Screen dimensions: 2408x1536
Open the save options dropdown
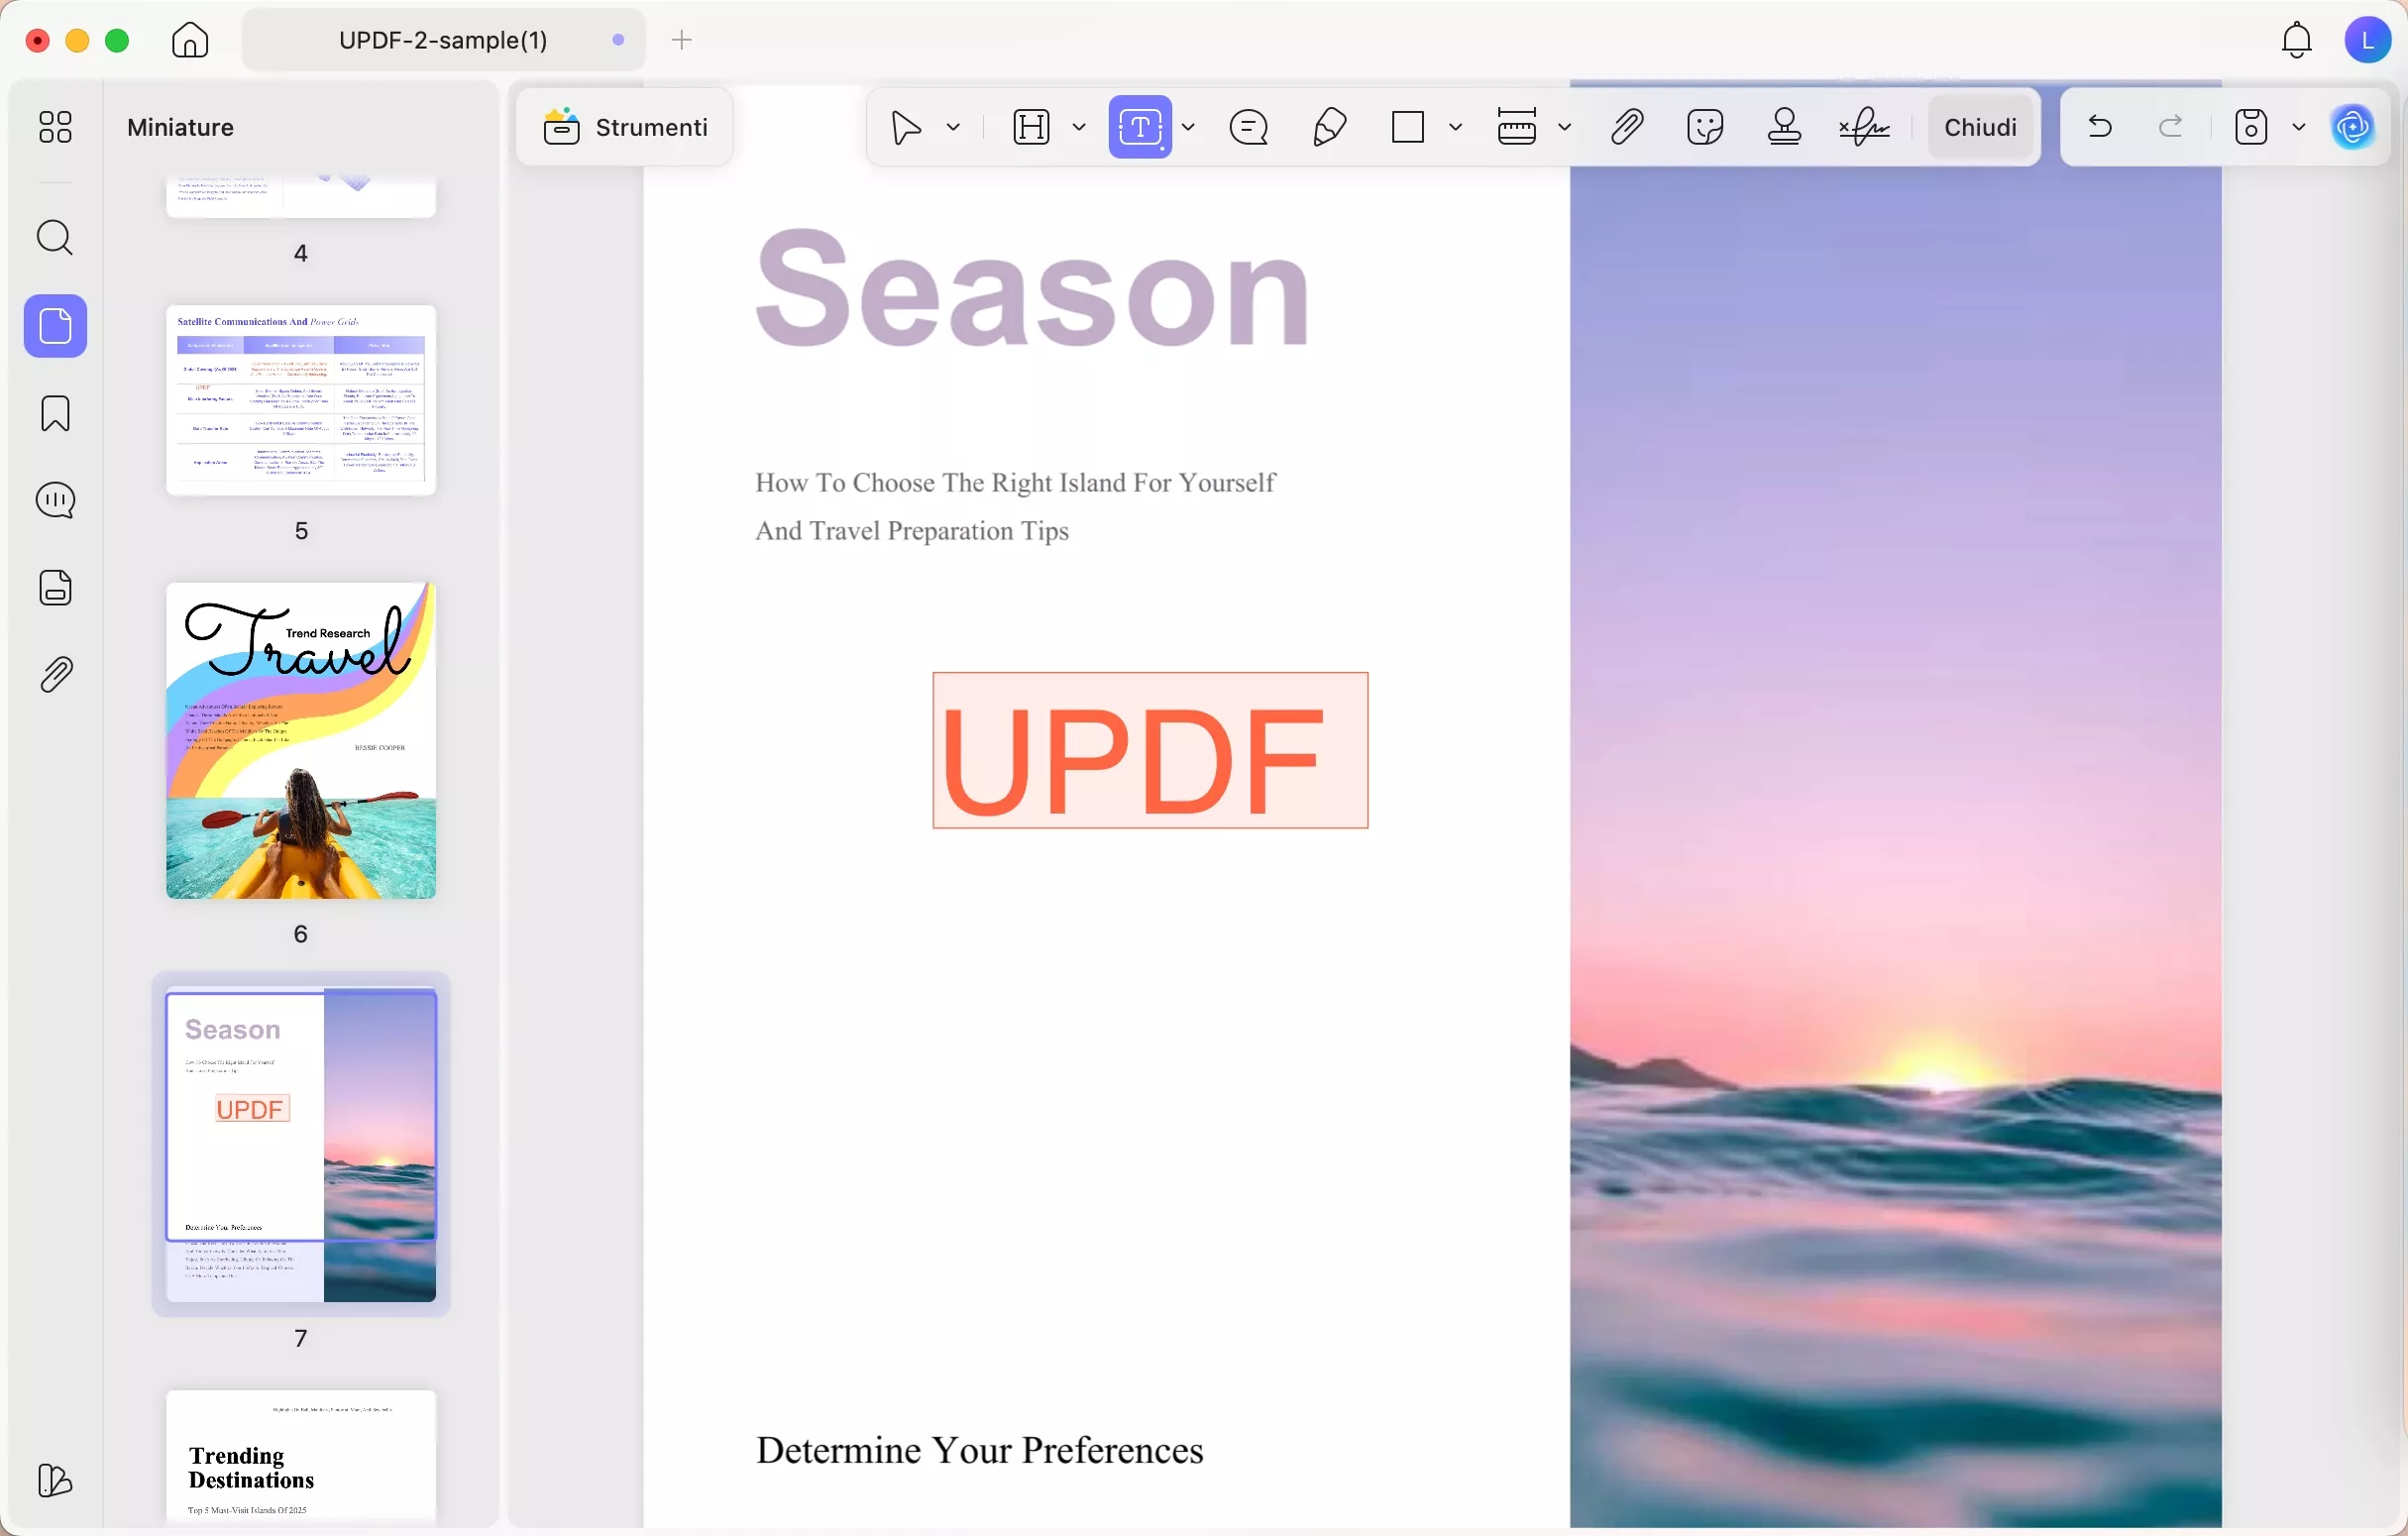2298,127
